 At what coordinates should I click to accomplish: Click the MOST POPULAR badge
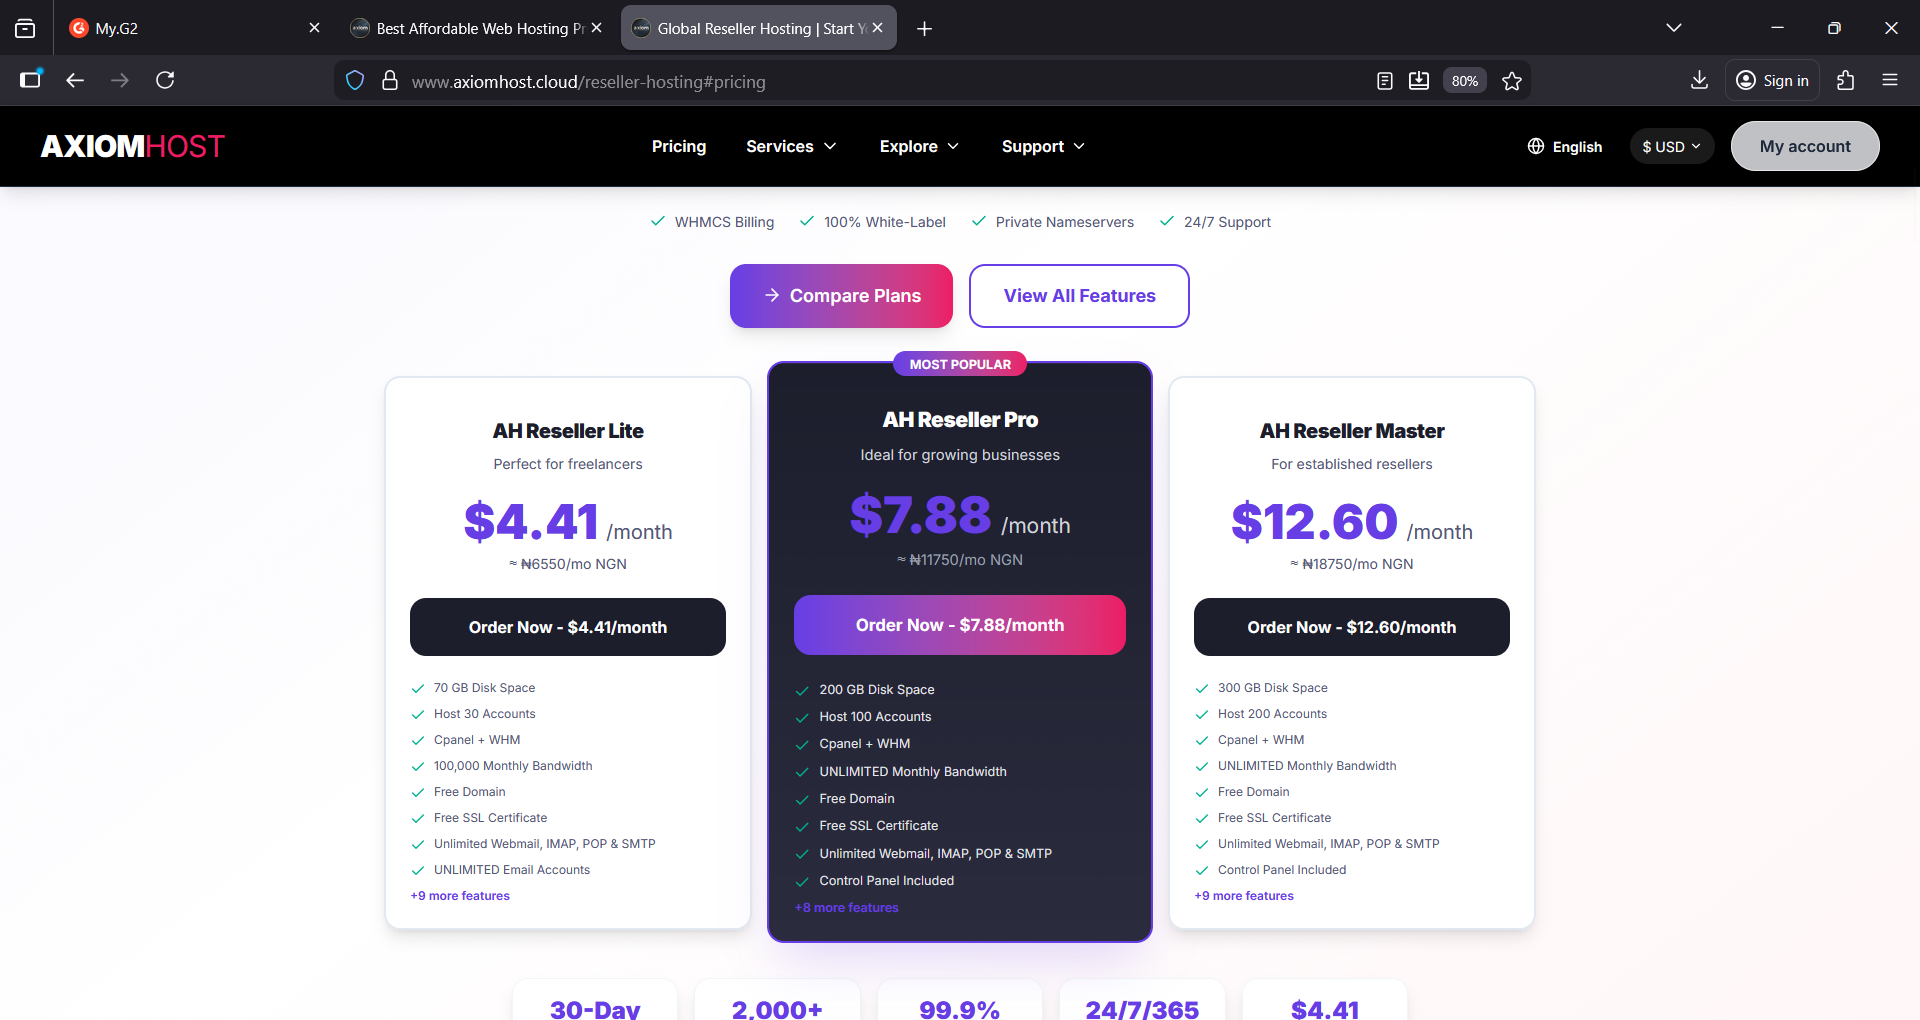coord(960,364)
